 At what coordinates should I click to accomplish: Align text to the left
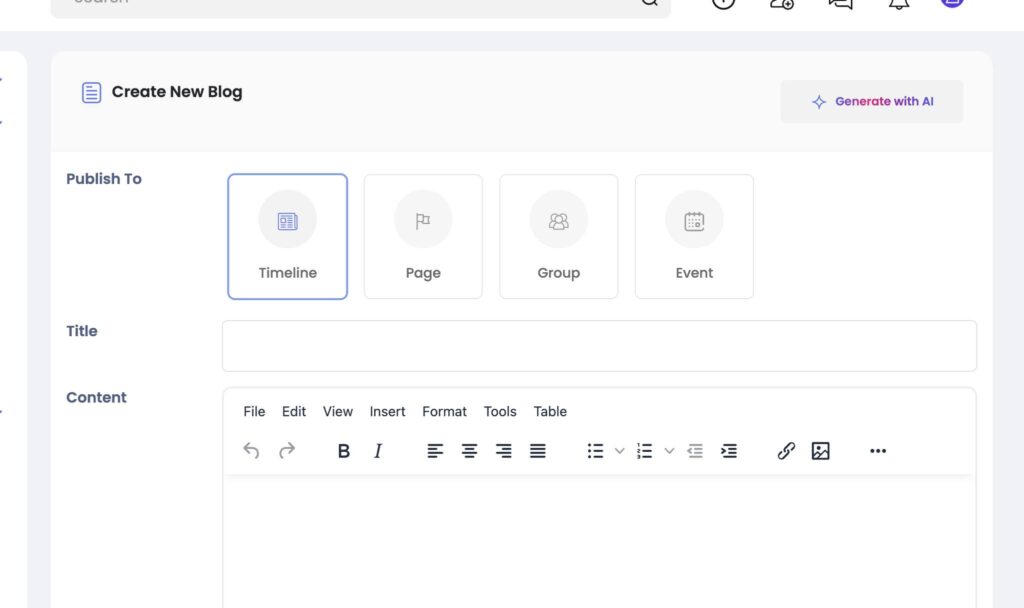pos(435,451)
